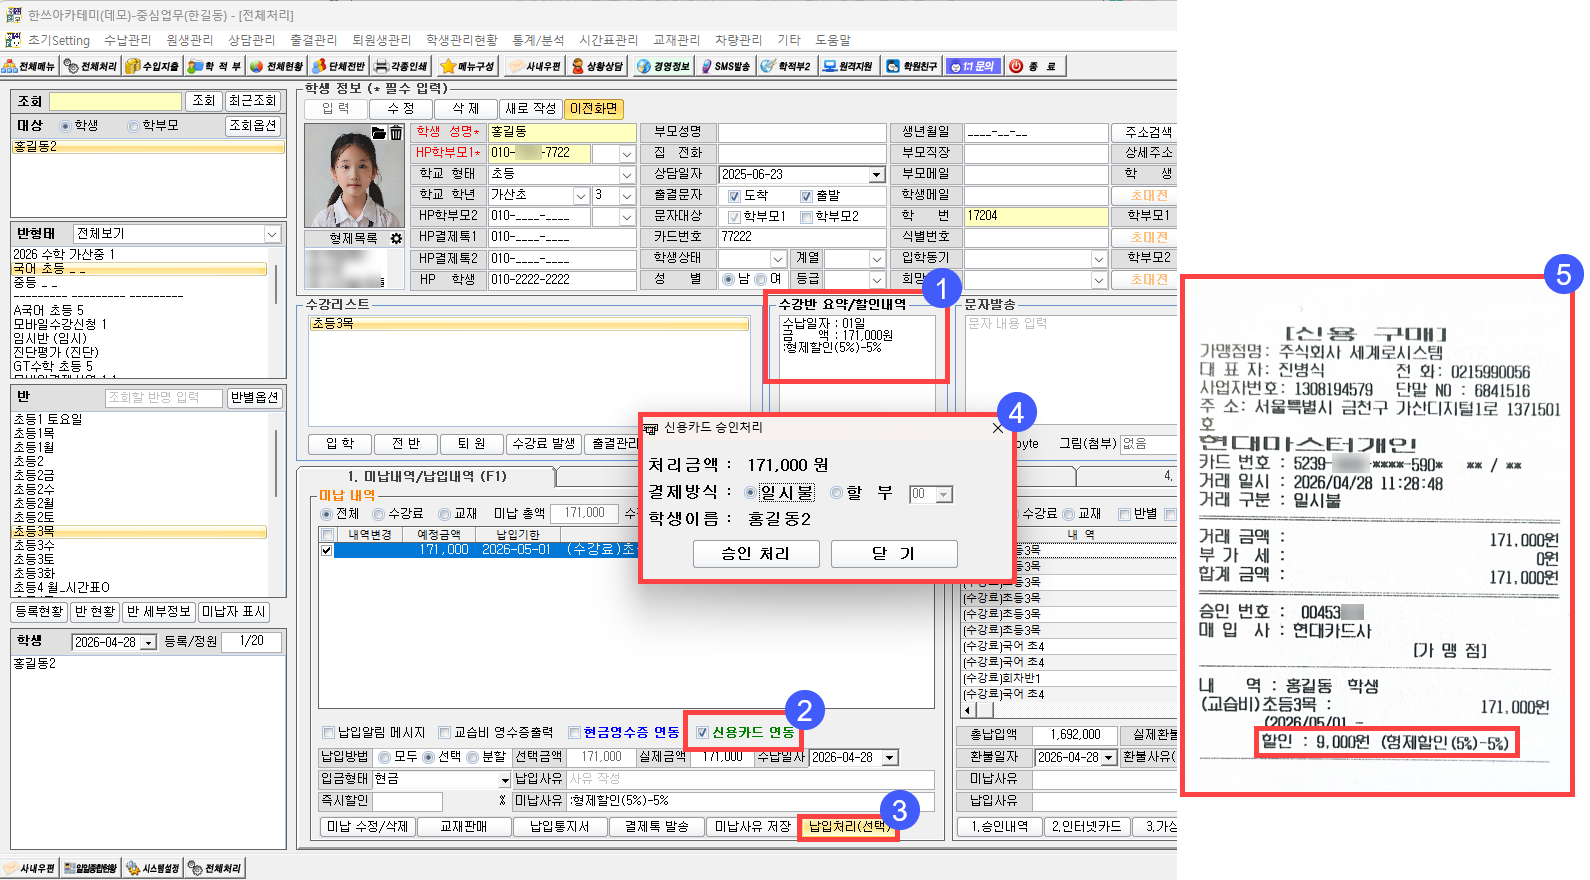Click the 수입지출 toolbar icon

pos(152,66)
